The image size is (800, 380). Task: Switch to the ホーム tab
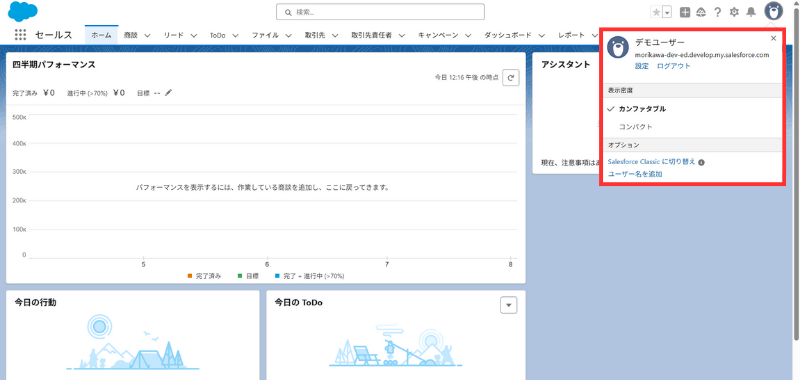[x=102, y=35]
